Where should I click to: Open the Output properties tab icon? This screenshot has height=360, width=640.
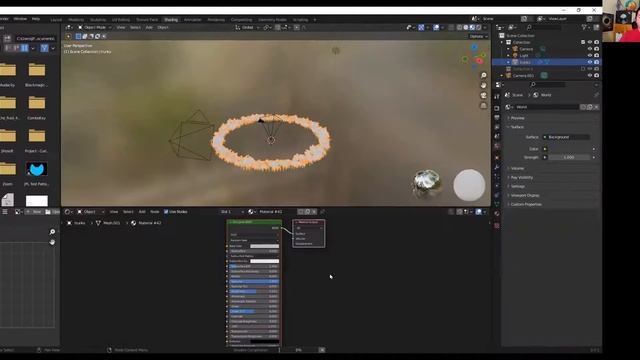497,118
